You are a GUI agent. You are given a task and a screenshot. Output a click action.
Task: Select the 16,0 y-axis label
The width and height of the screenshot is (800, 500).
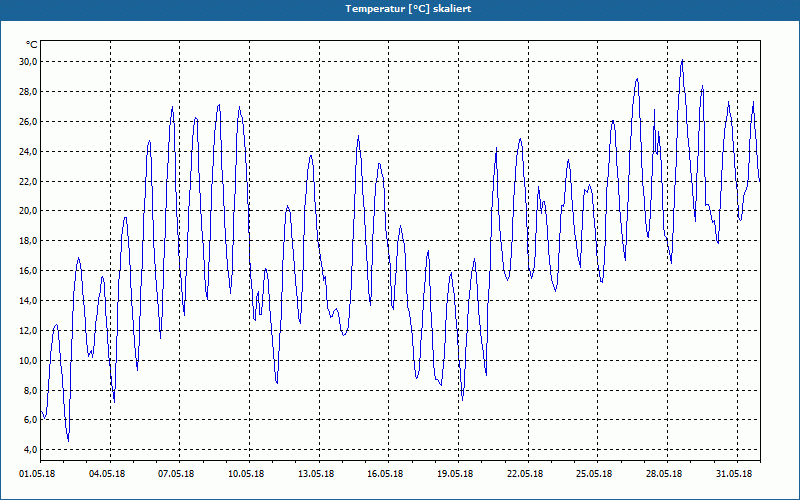(28, 271)
